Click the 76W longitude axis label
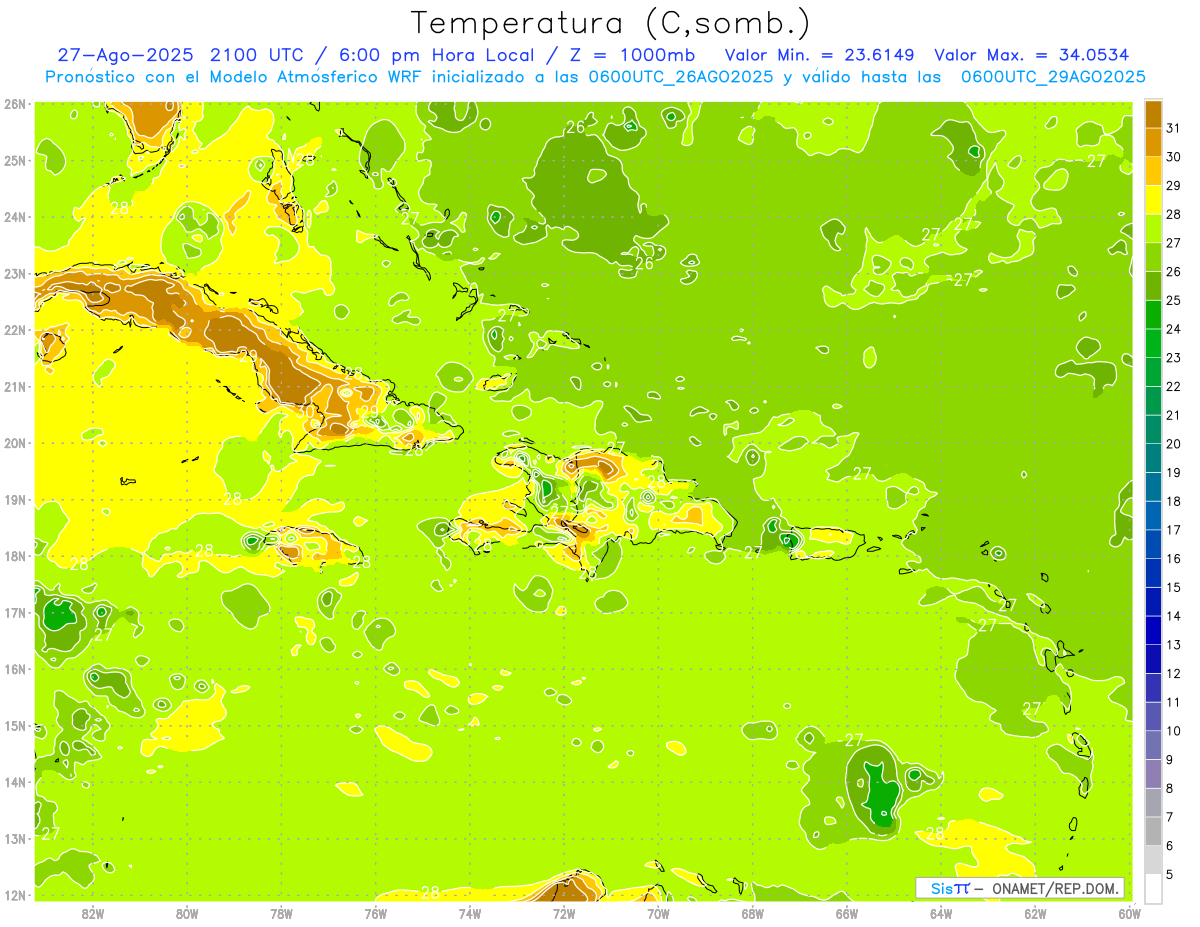The height and width of the screenshot is (927, 1200). (x=376, y=913)
